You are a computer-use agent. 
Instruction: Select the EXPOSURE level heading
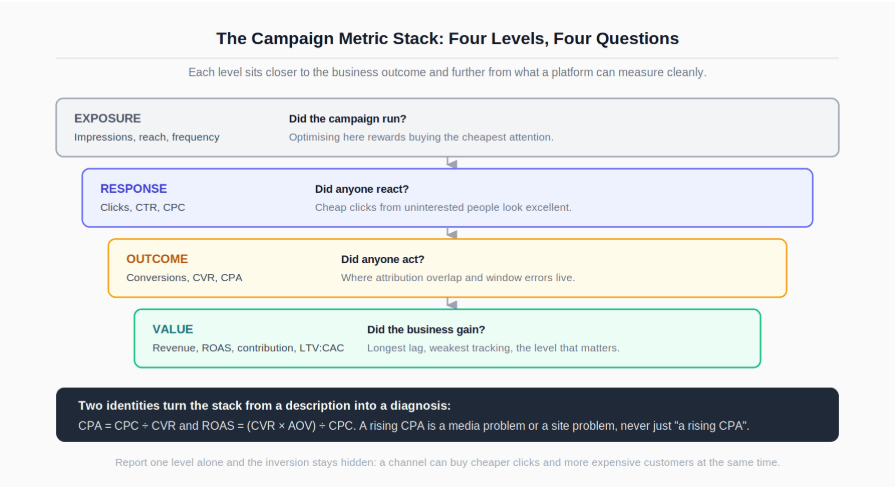(x=107, y=118)
